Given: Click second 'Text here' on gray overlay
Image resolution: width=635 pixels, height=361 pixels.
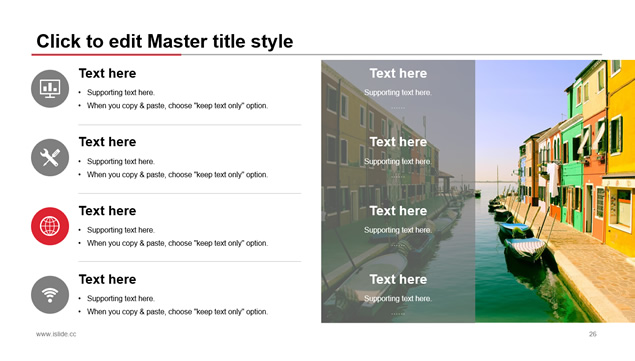Looking at the screenshot, I should 398,142.
